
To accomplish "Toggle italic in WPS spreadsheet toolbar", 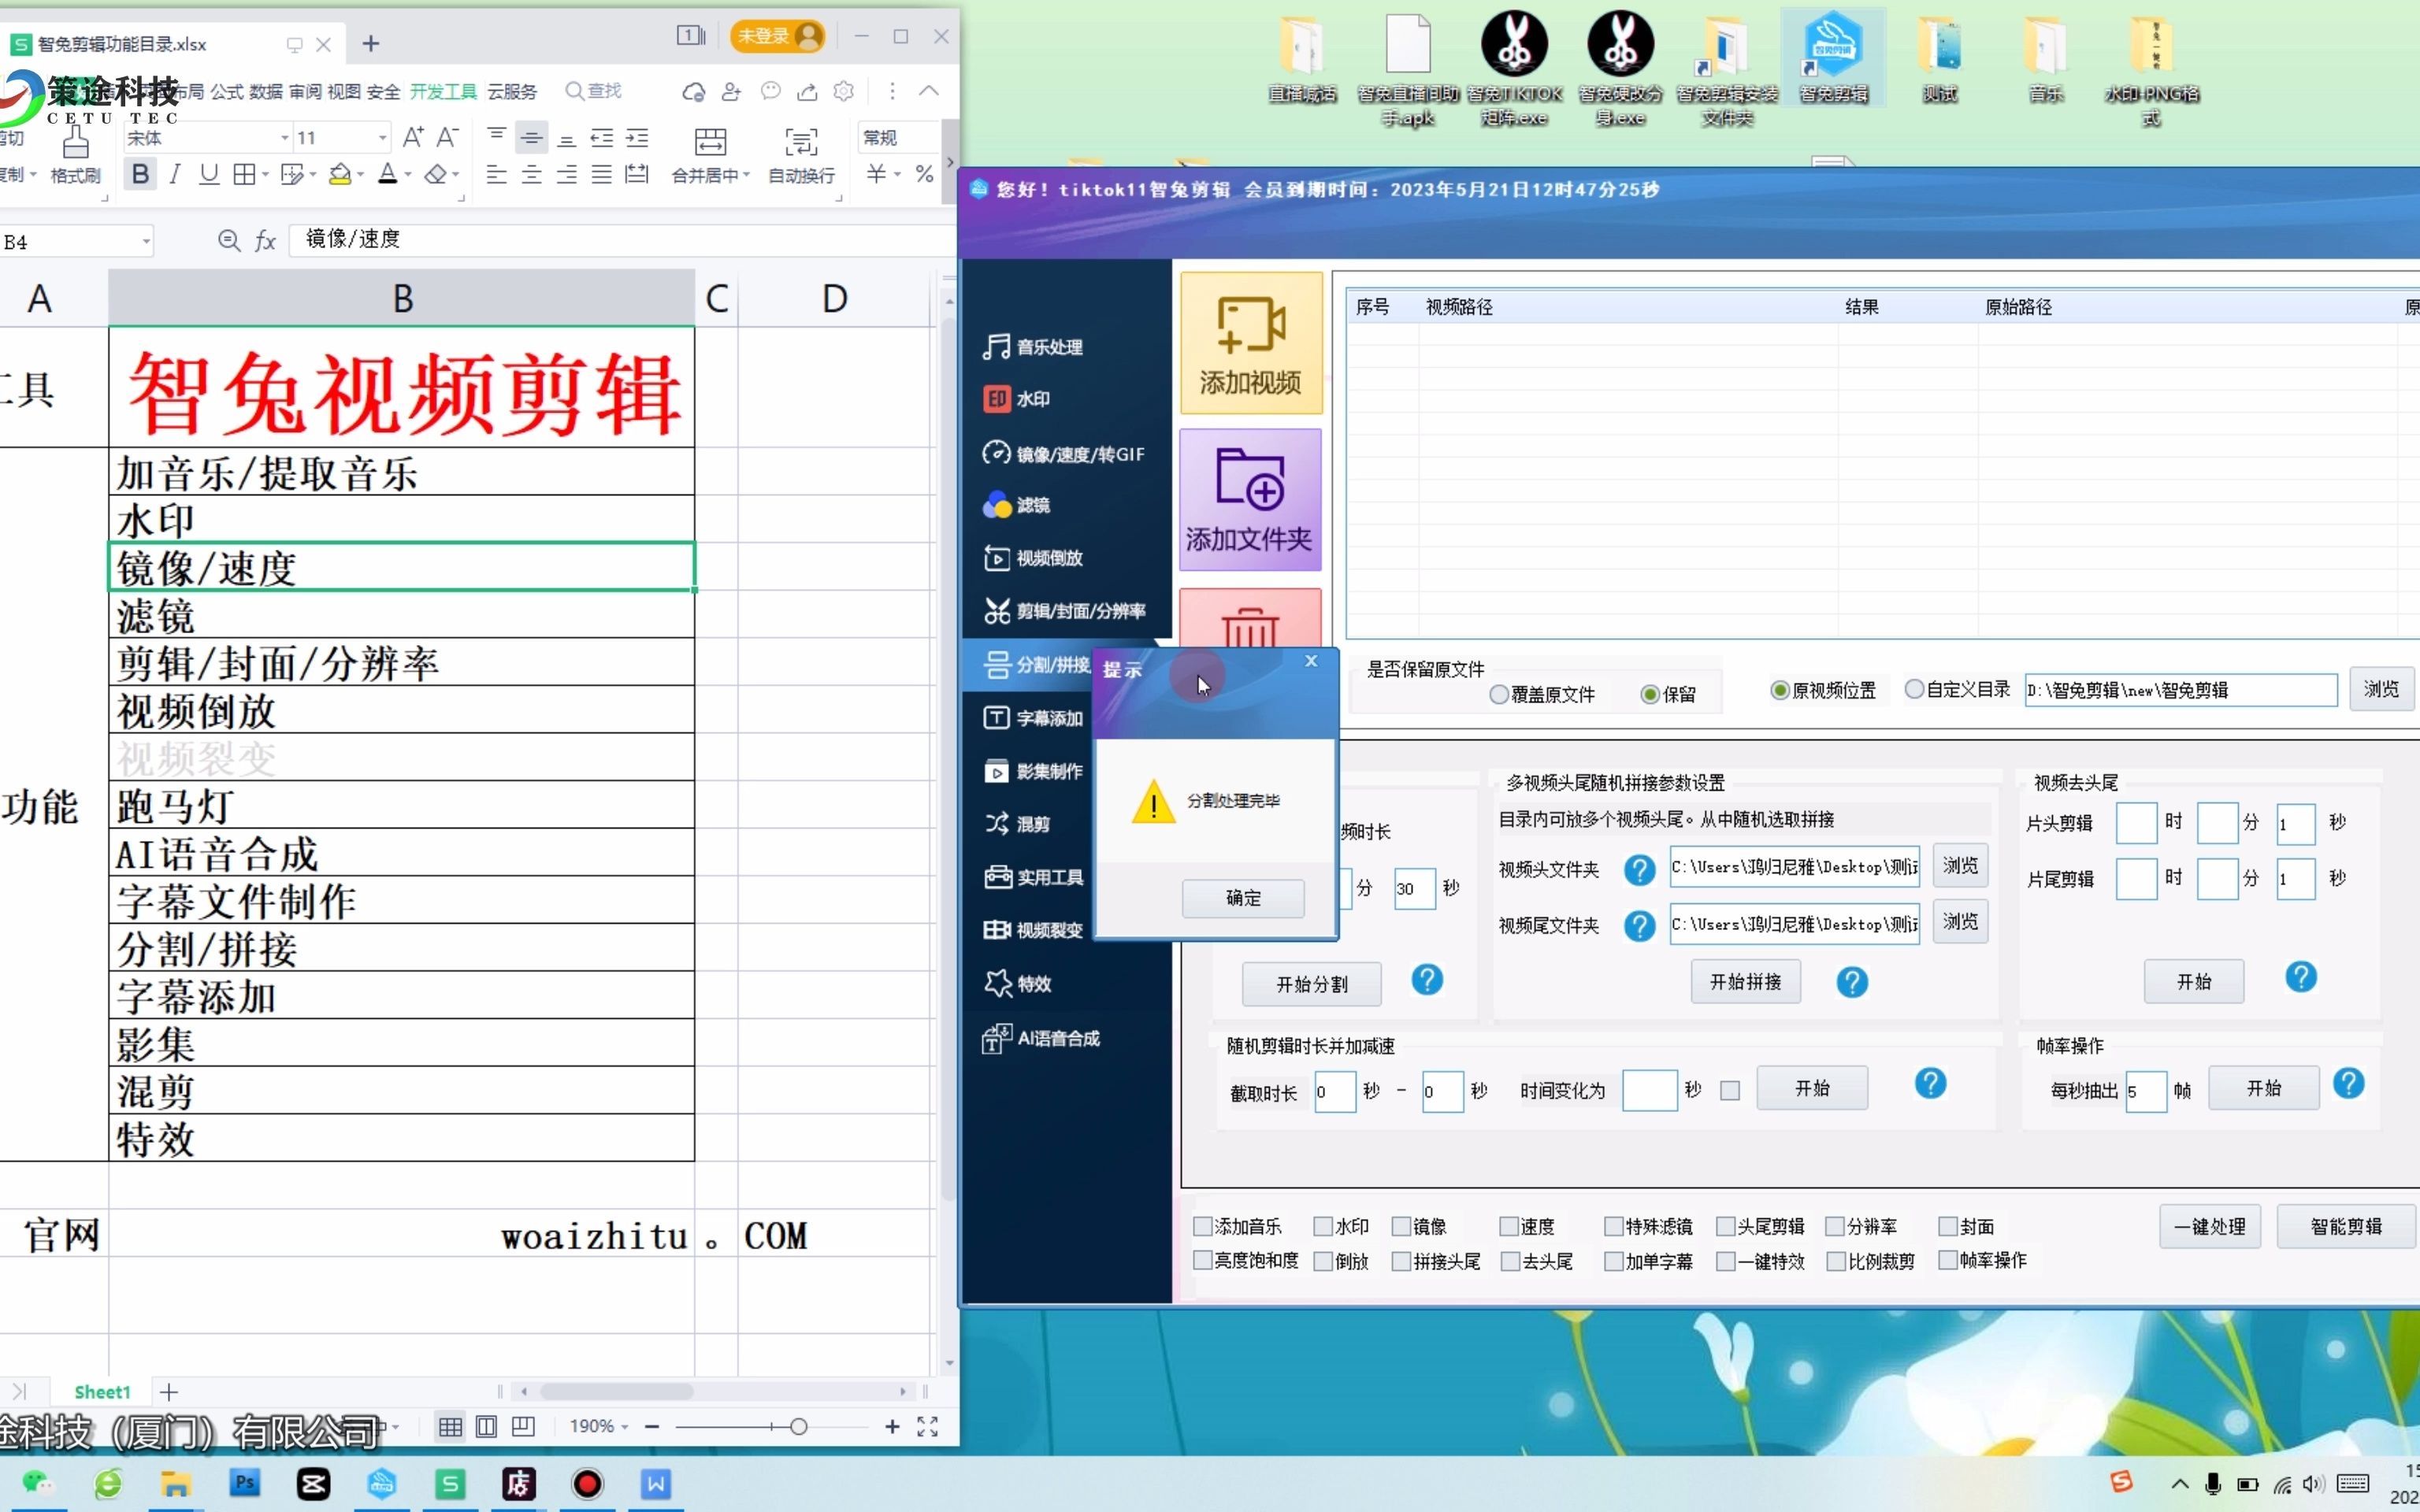I will [x=174, y=174].
